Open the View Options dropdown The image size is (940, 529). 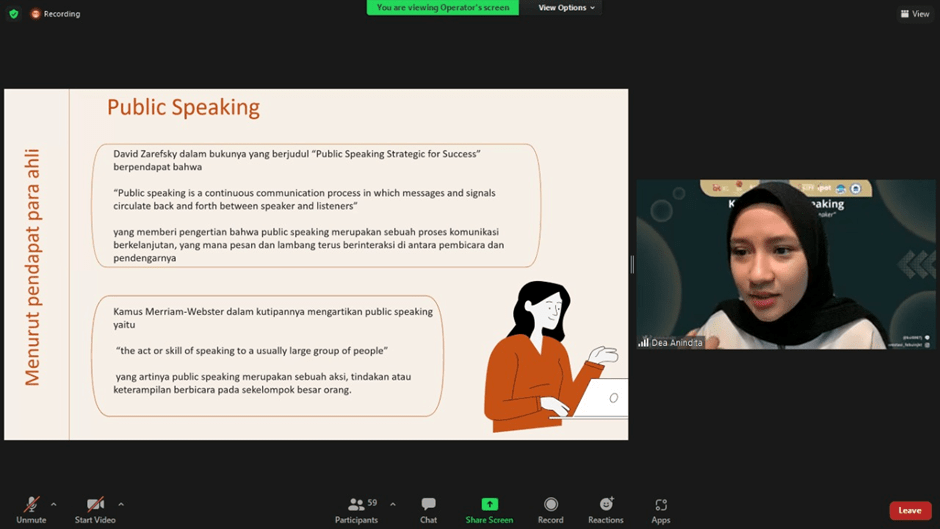coord(566,8)
